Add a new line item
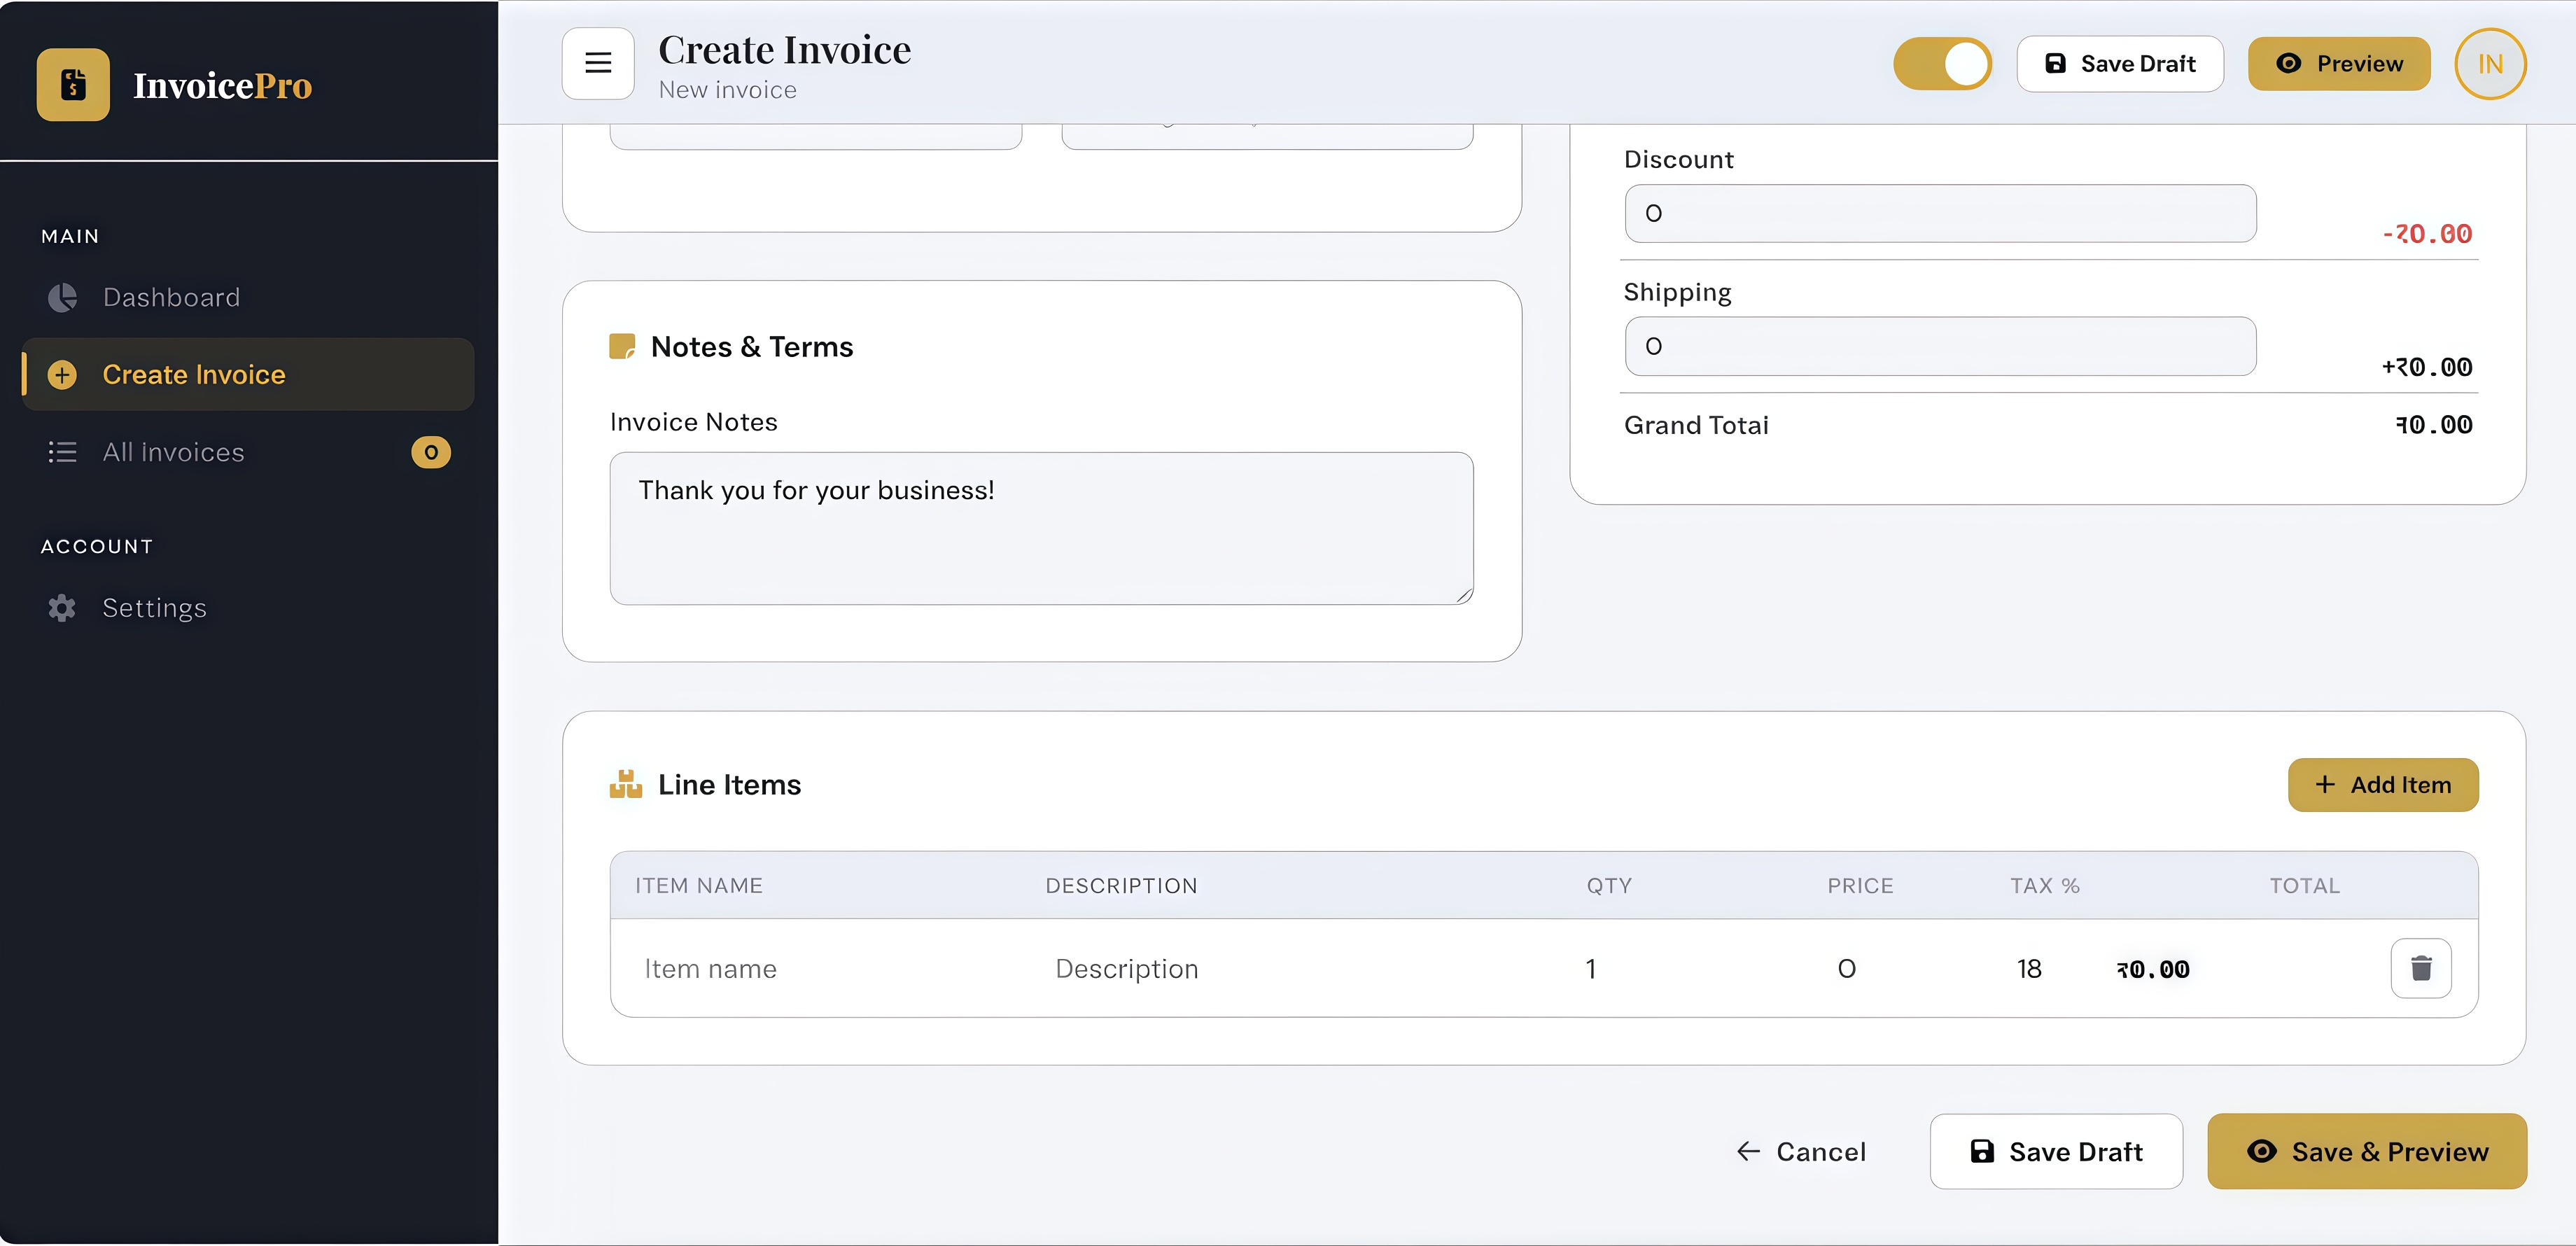Screen dimensions: 2576x1246 pos(2383,785)
